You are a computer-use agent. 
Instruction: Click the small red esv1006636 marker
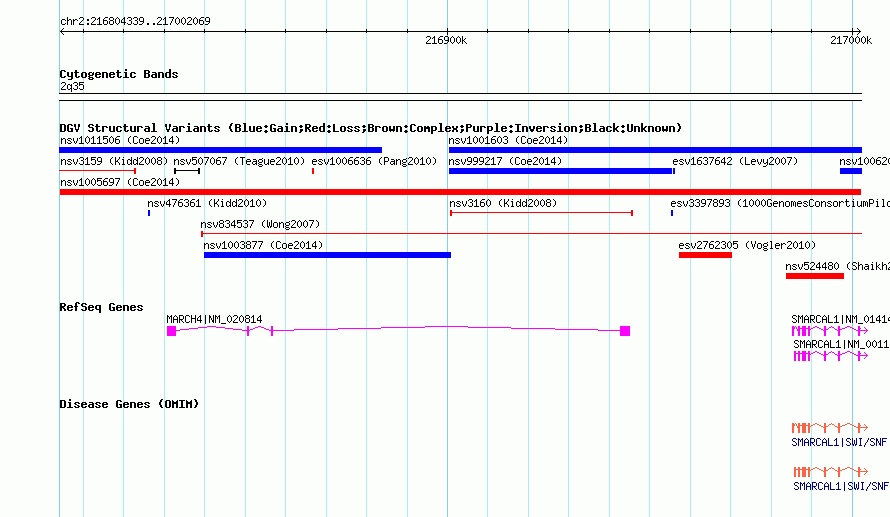[x=313, y=171]
